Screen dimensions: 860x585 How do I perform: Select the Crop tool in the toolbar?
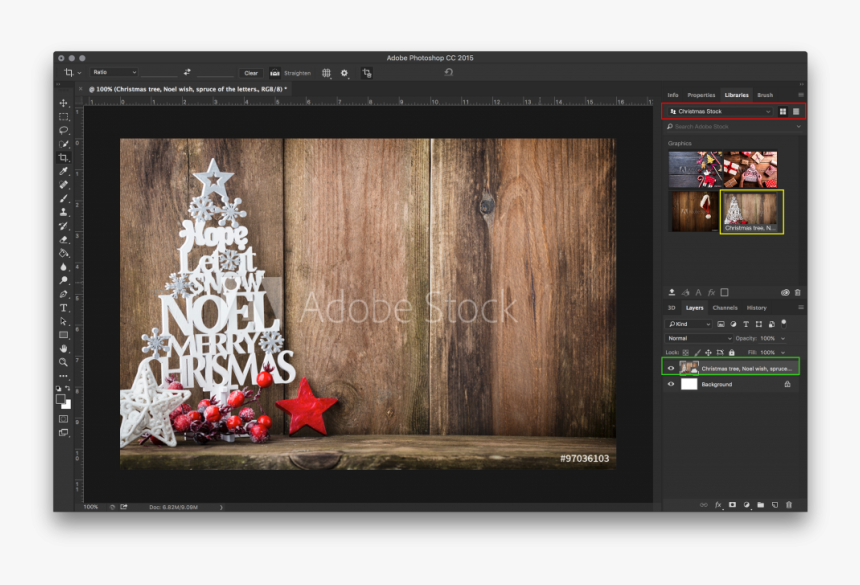[62, 155]
